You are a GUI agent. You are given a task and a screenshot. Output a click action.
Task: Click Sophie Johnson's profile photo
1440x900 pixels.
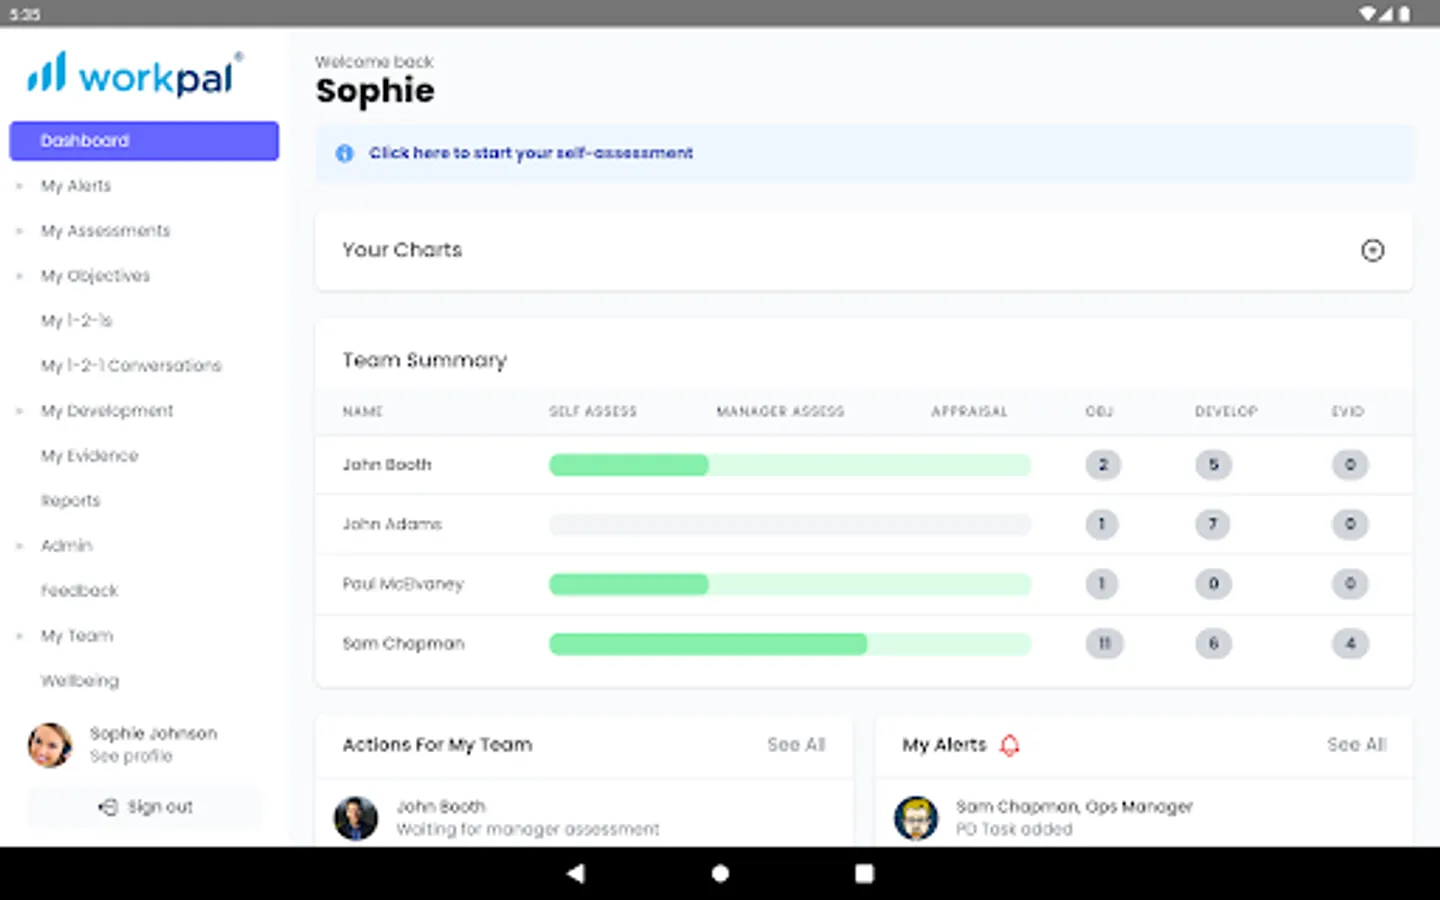point(50,745)
